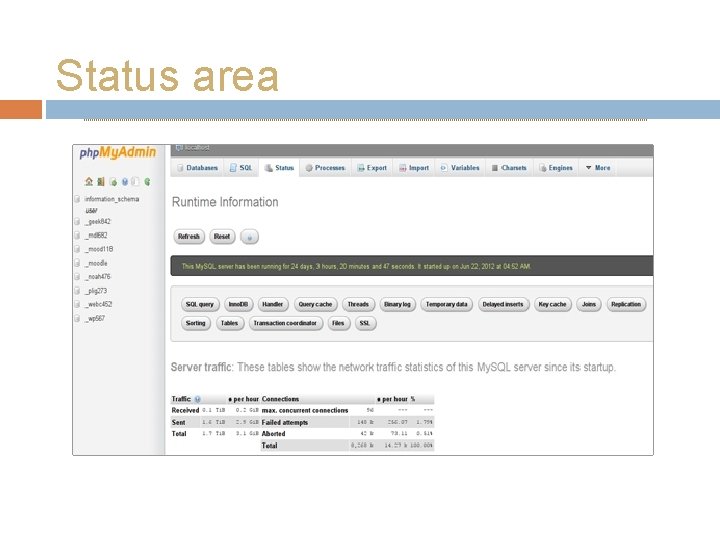Jump to SSL section
The image size is (720, 540).
click(x=365, y=323)
